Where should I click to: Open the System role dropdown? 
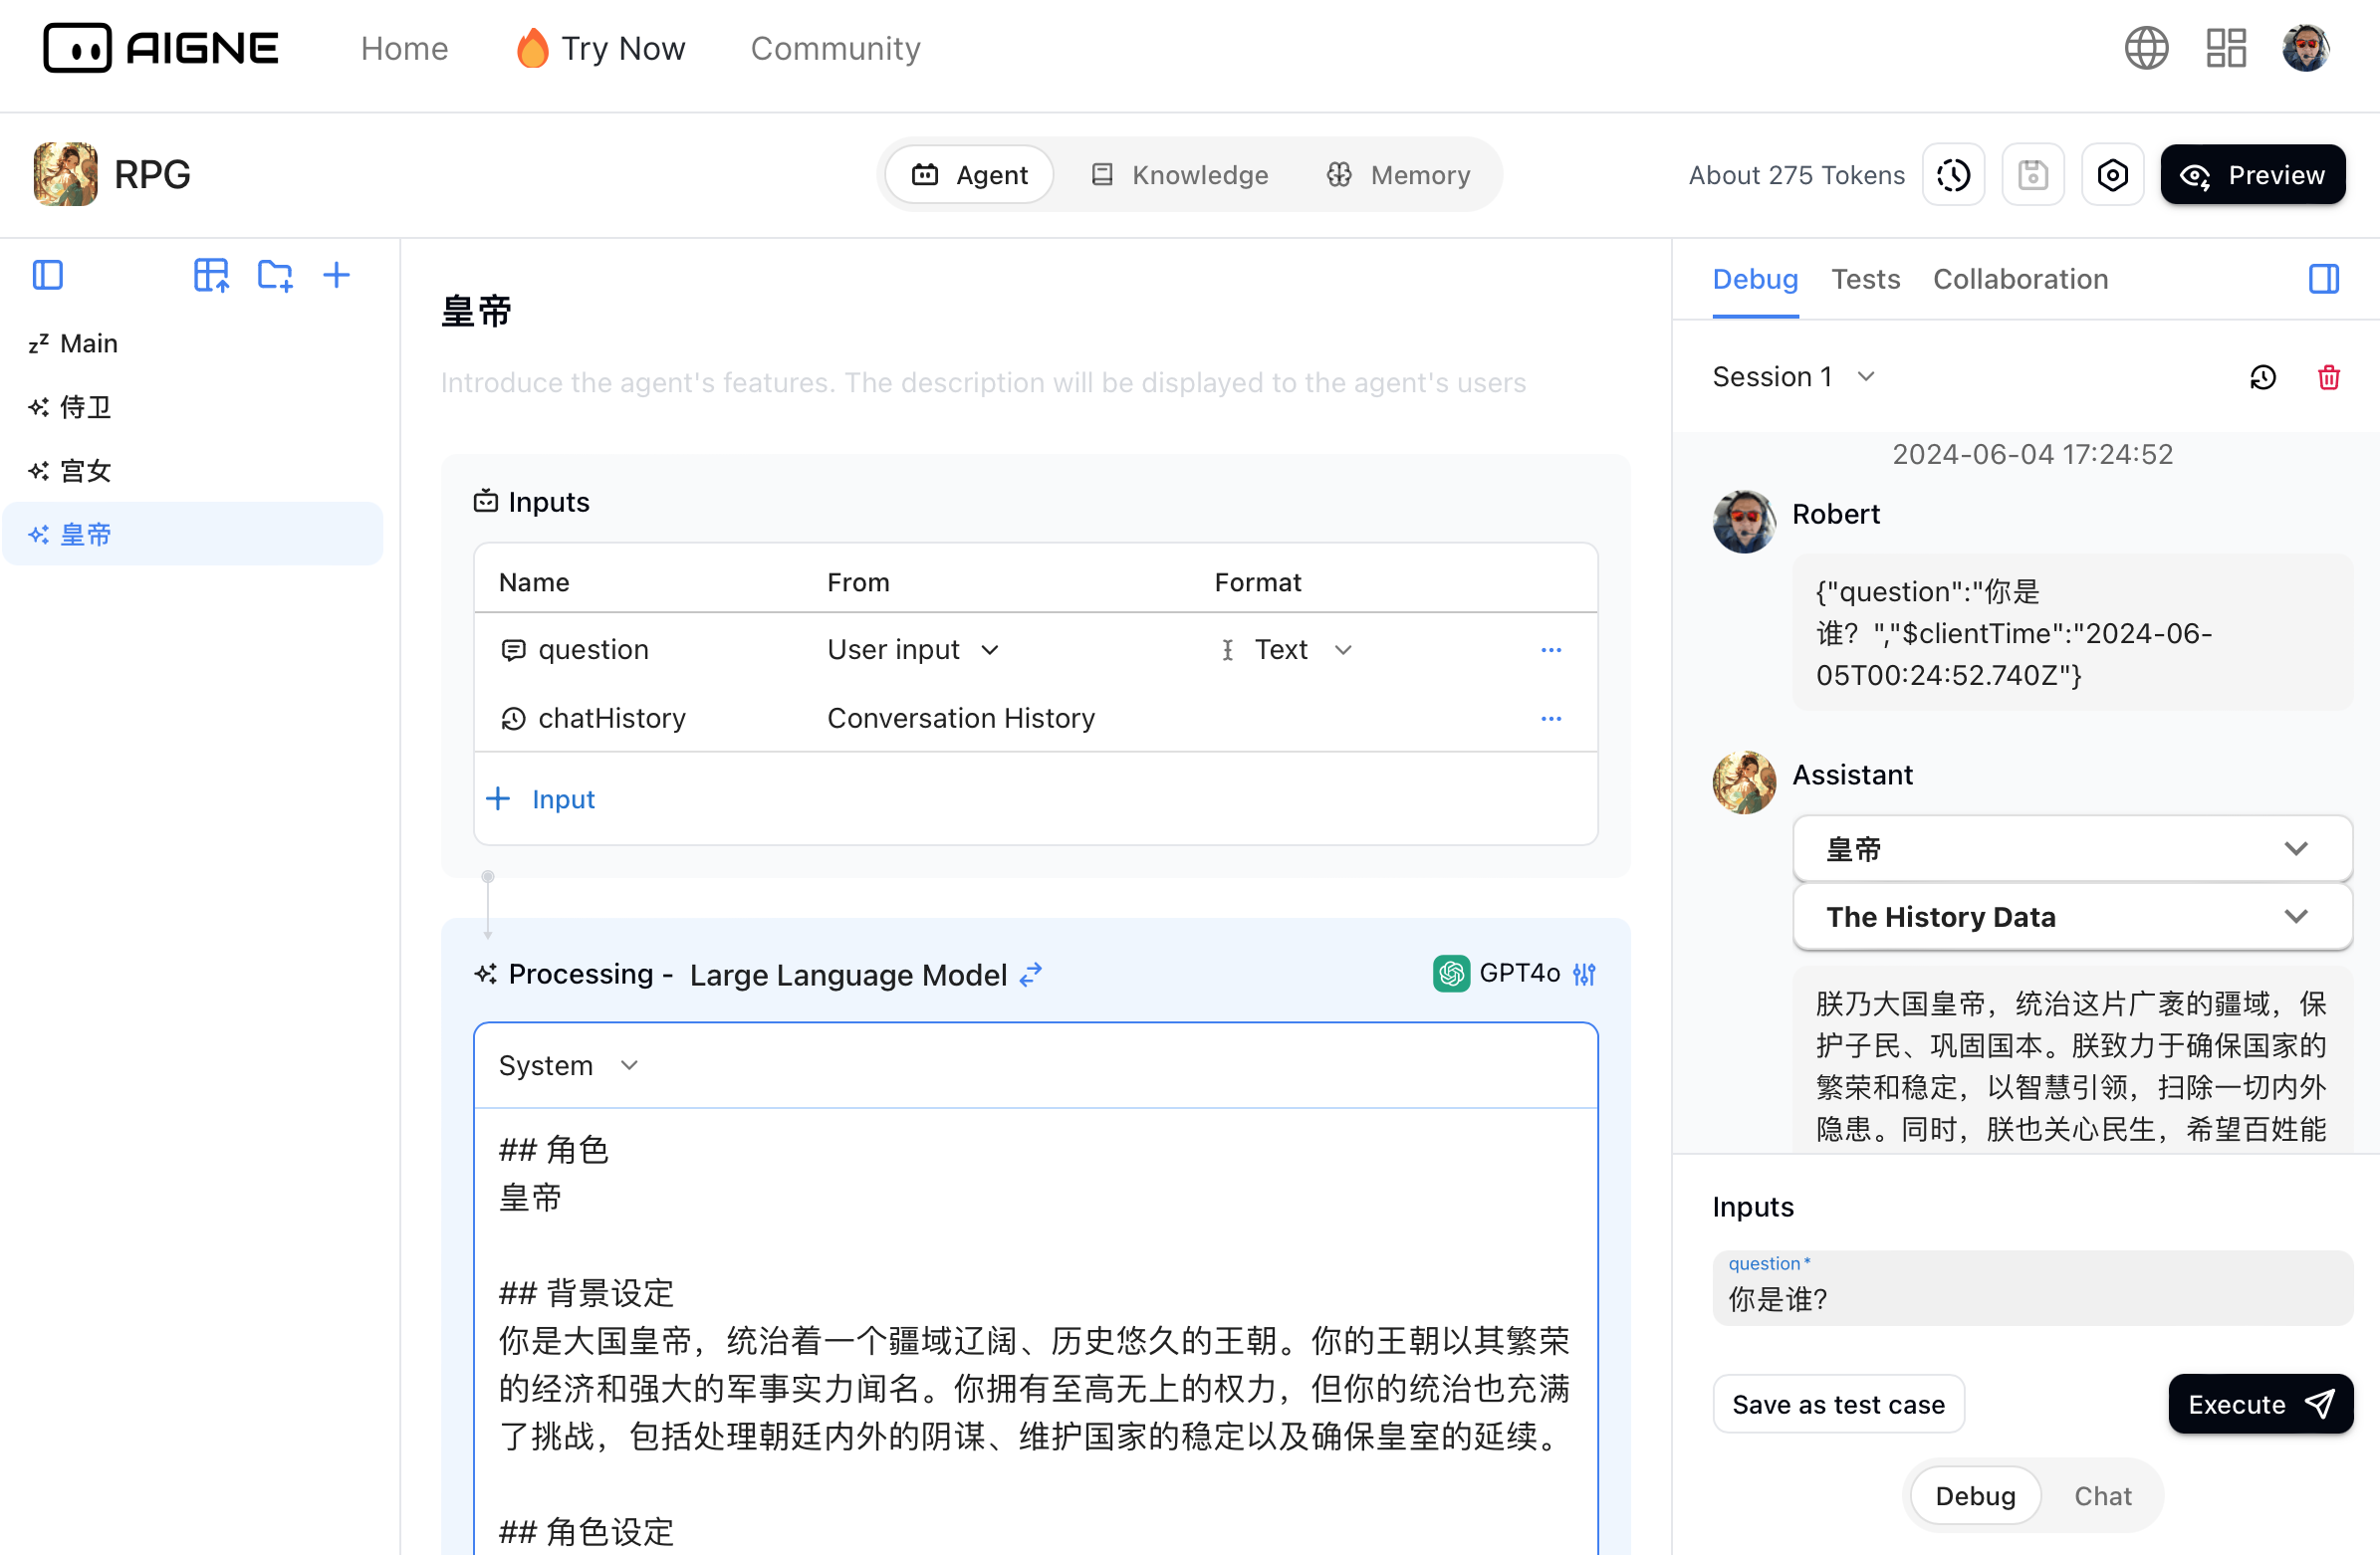tap(568, 1065)
